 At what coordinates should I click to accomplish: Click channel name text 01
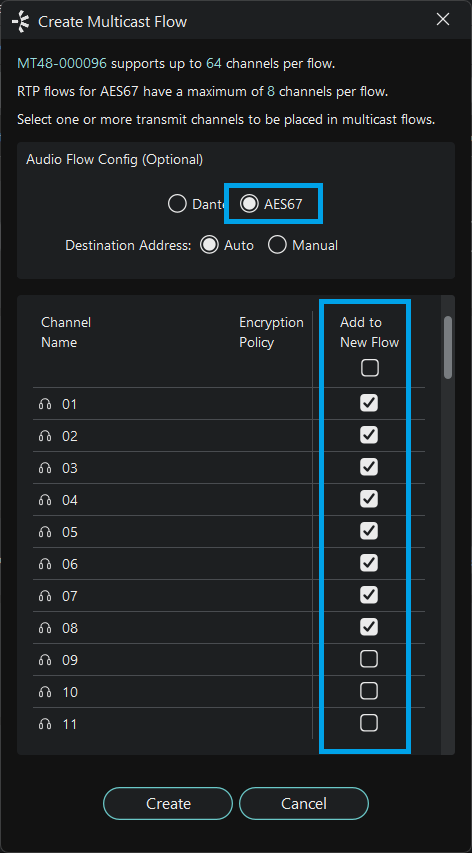pos(70,404)
